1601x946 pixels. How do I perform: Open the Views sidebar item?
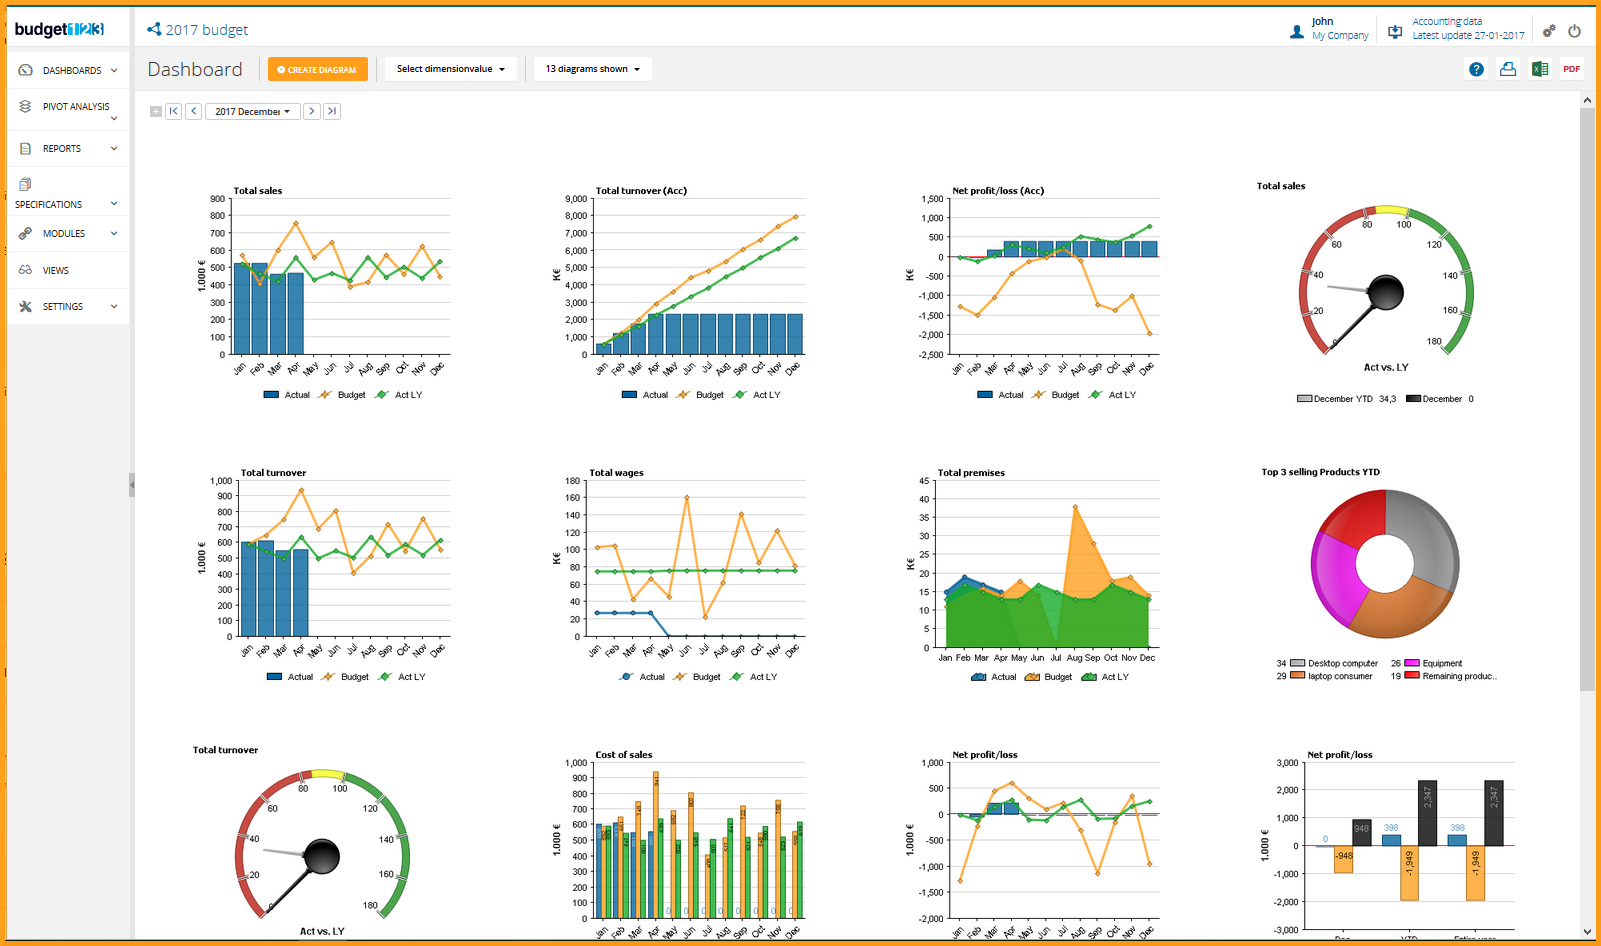[x=56, y=270]
